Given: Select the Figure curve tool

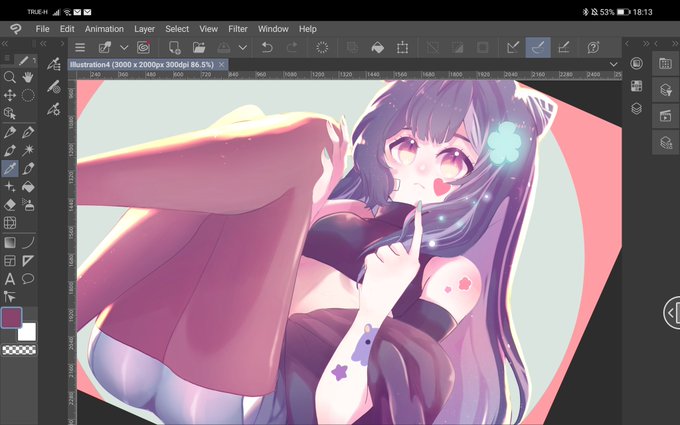Looking at the screenshot, I should [x=28, y=242].
